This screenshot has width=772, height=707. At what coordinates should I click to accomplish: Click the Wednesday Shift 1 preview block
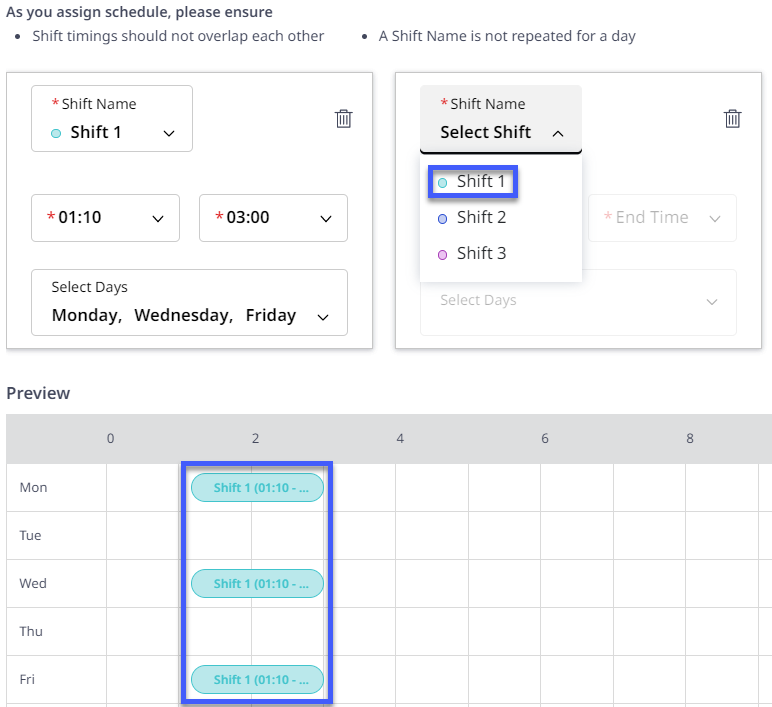[257, 584]
